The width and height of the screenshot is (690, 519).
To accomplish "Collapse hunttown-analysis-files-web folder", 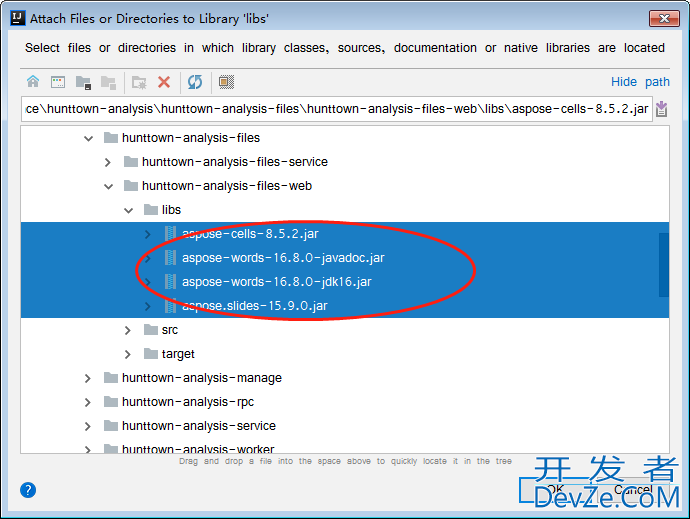I will [108, 186].
